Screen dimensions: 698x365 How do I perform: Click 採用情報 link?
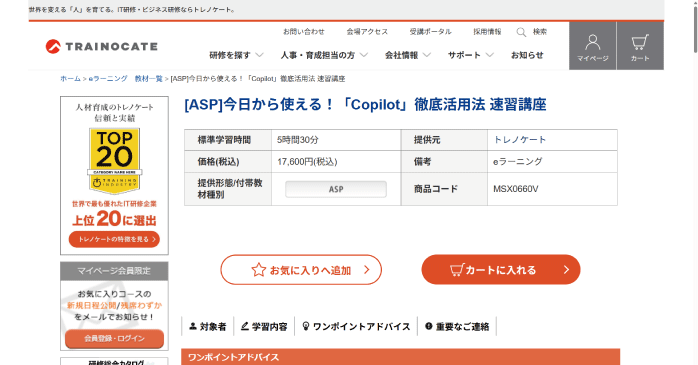pyautogui.click(x=487, y=32)
